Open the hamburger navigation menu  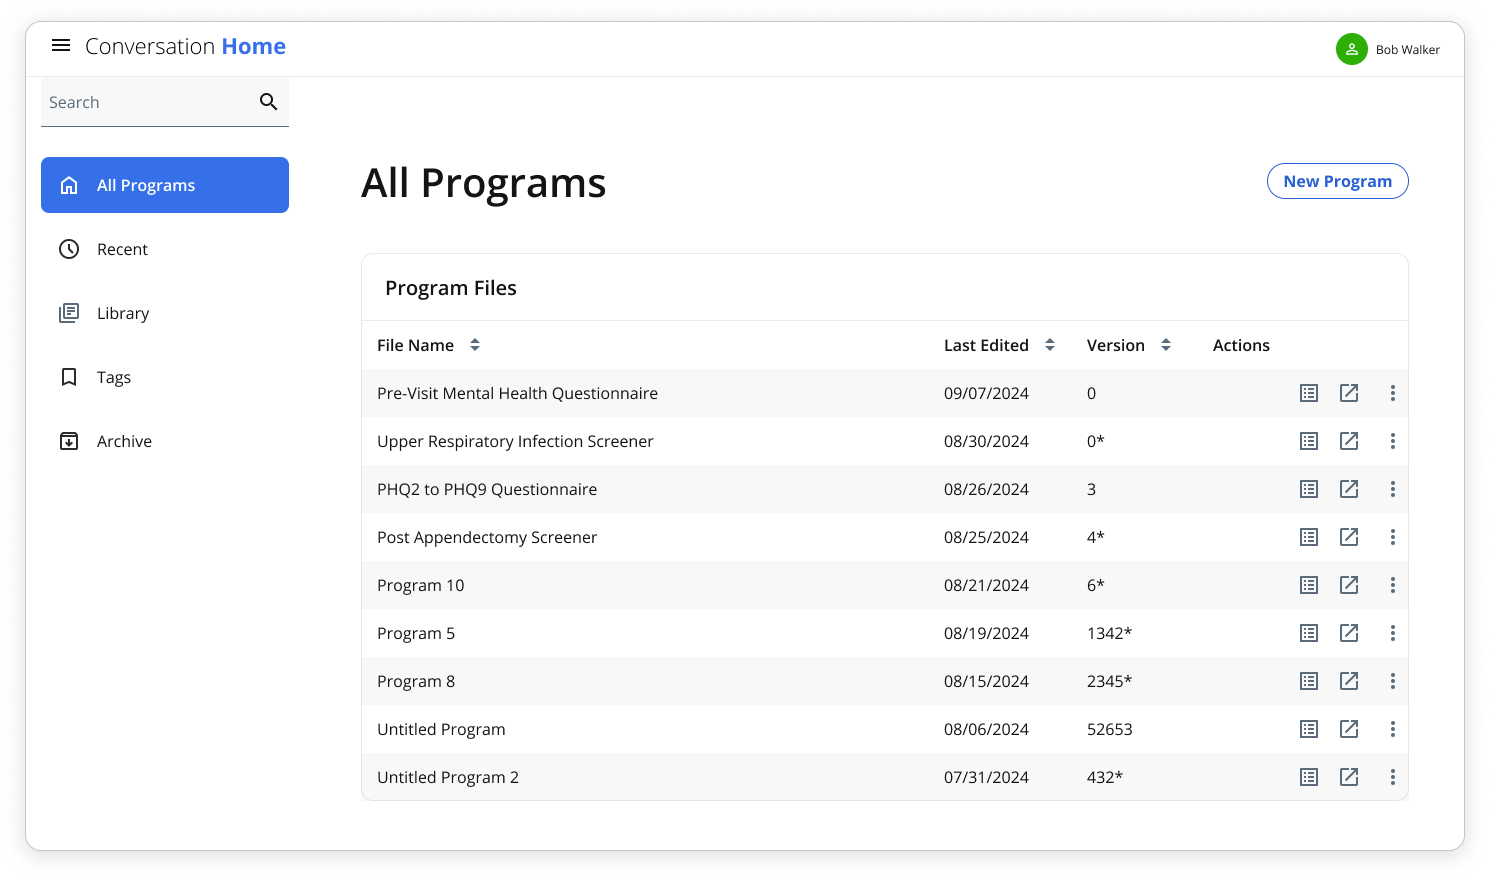[x=61, y=45]
